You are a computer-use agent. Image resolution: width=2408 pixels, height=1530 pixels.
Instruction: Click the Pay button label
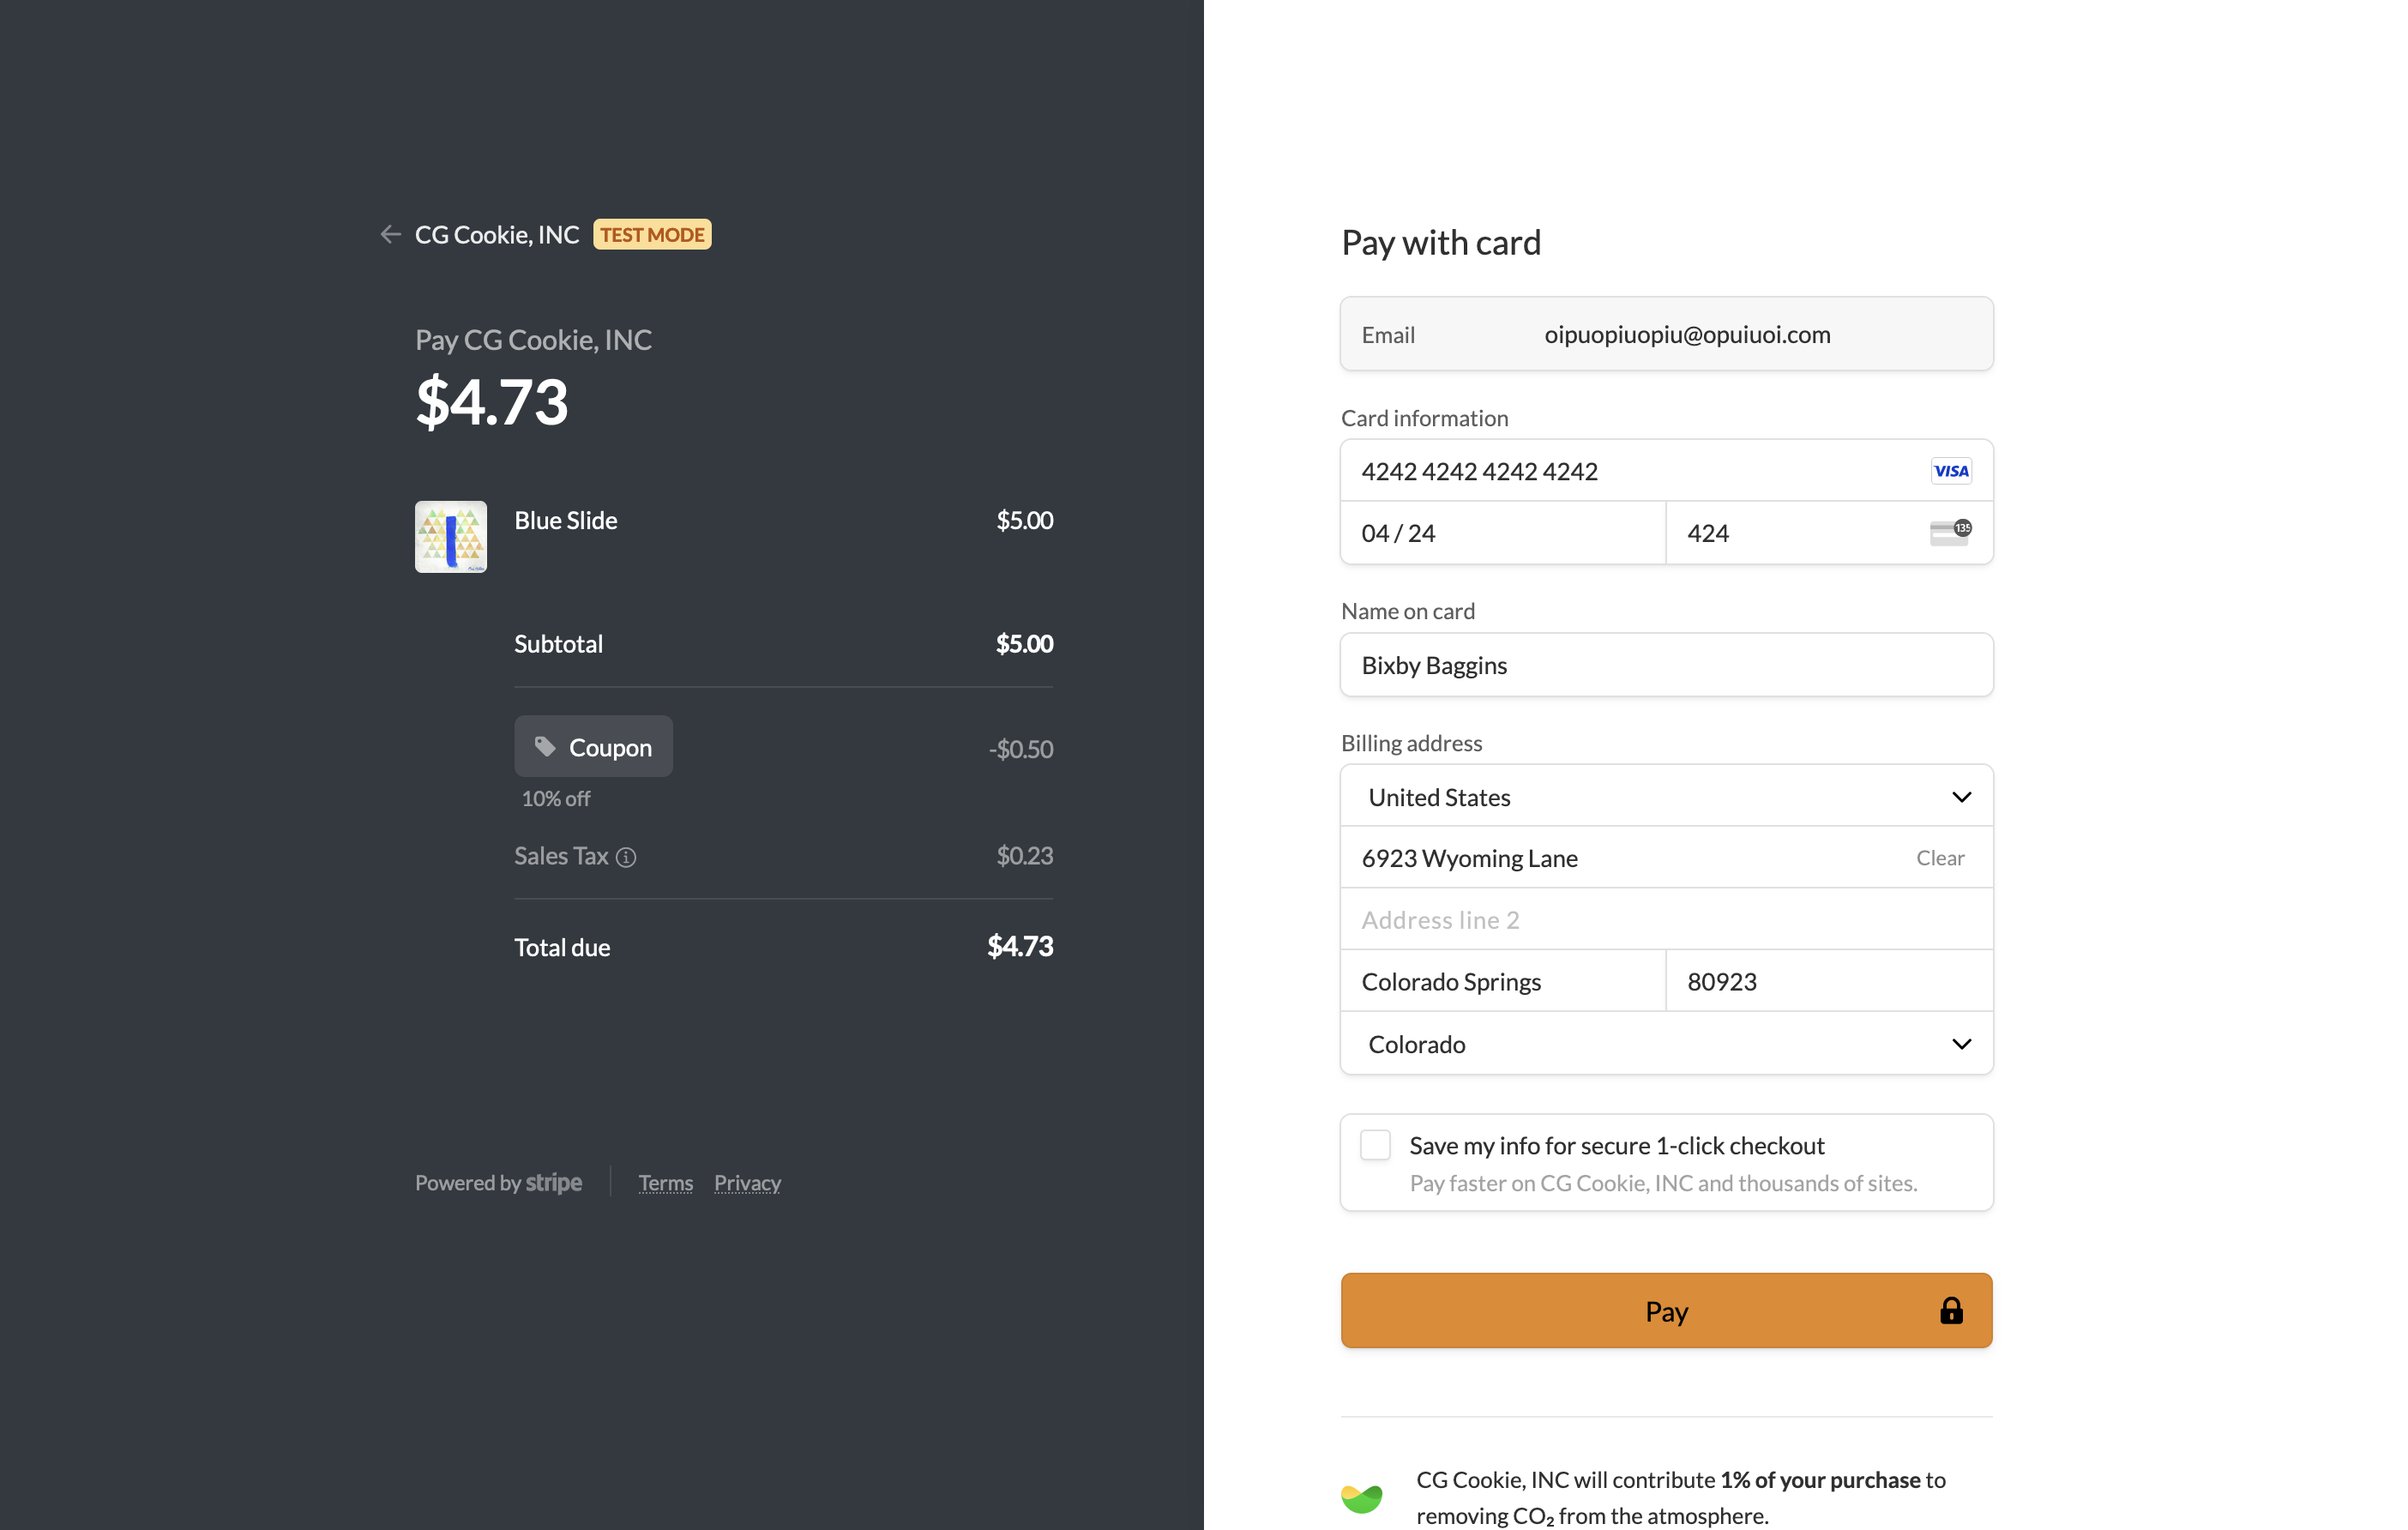(1666, 1311)
